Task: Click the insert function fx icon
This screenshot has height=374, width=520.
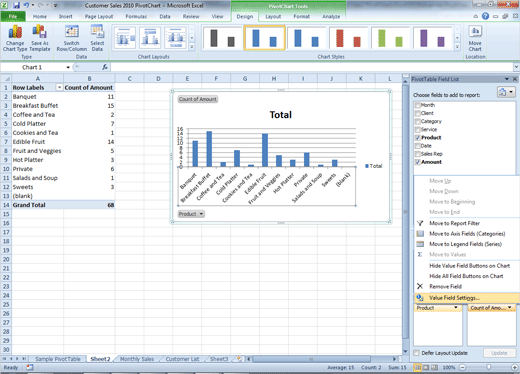Action: [105, 67]
